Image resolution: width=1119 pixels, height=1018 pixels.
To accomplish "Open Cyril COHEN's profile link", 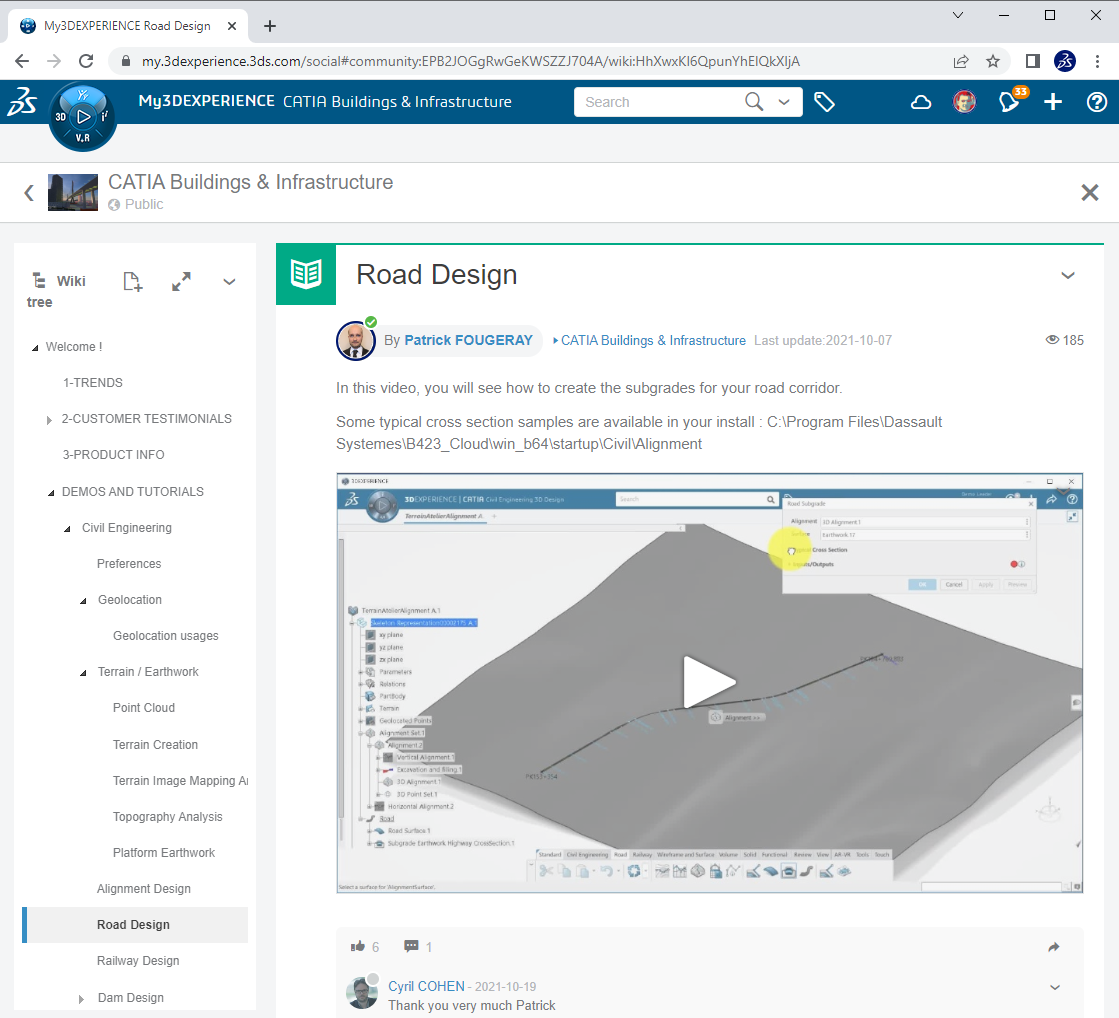I will click(x=427, y=986).
